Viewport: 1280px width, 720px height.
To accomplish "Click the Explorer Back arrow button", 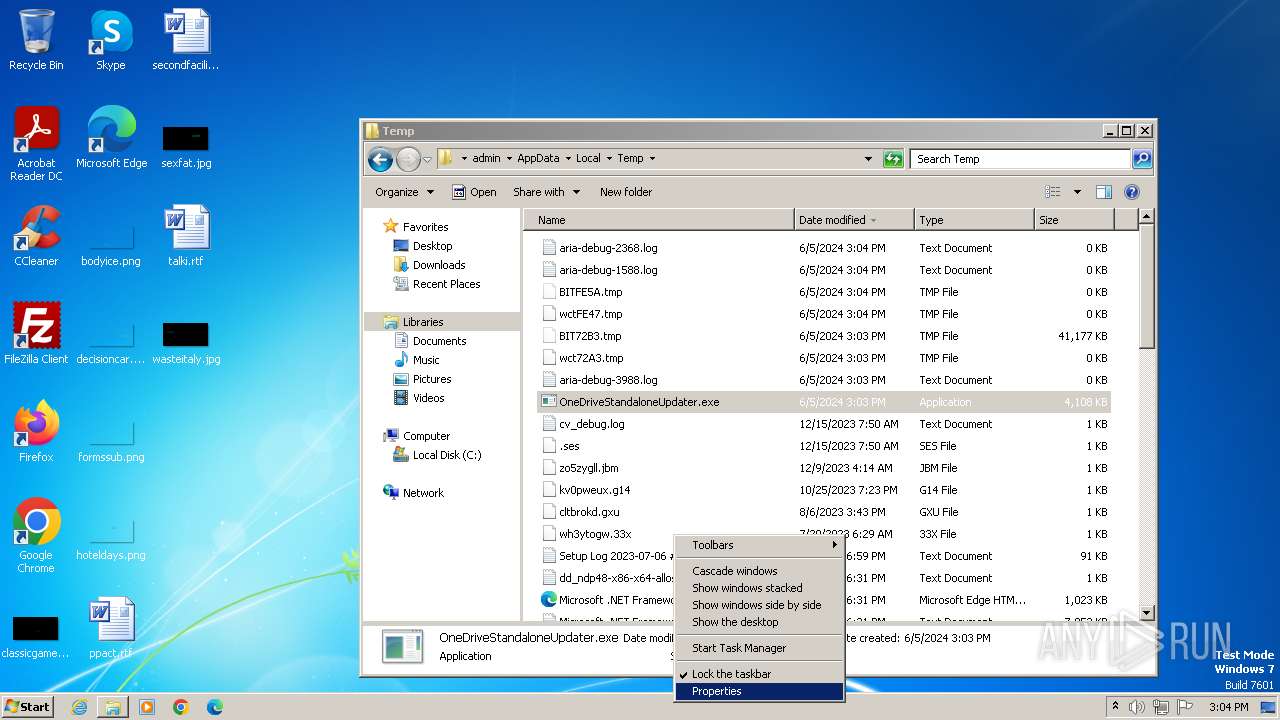I will point(380,158).
